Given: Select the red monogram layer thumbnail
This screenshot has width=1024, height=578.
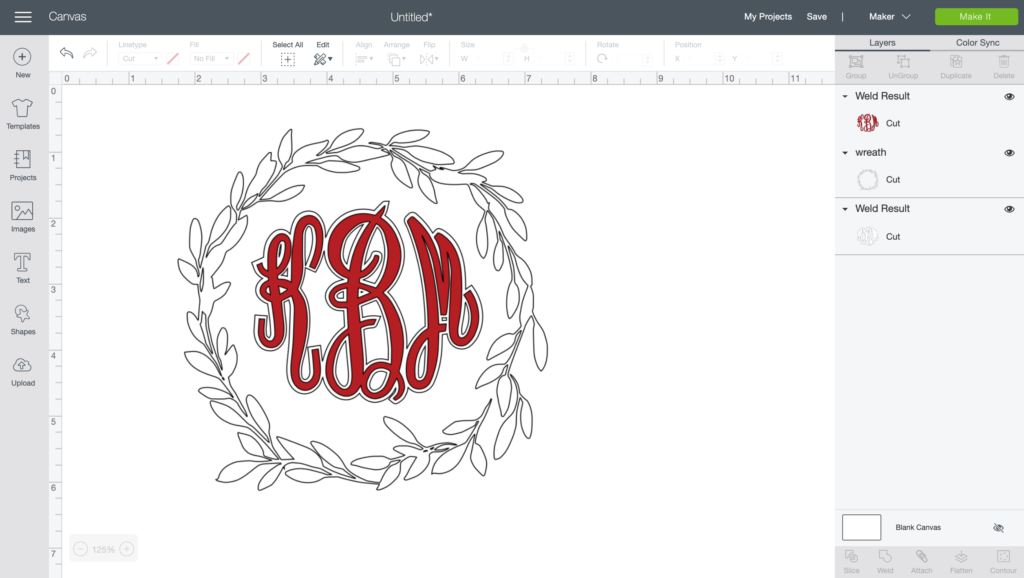Looking at the screenshot, I should (867, 123).
